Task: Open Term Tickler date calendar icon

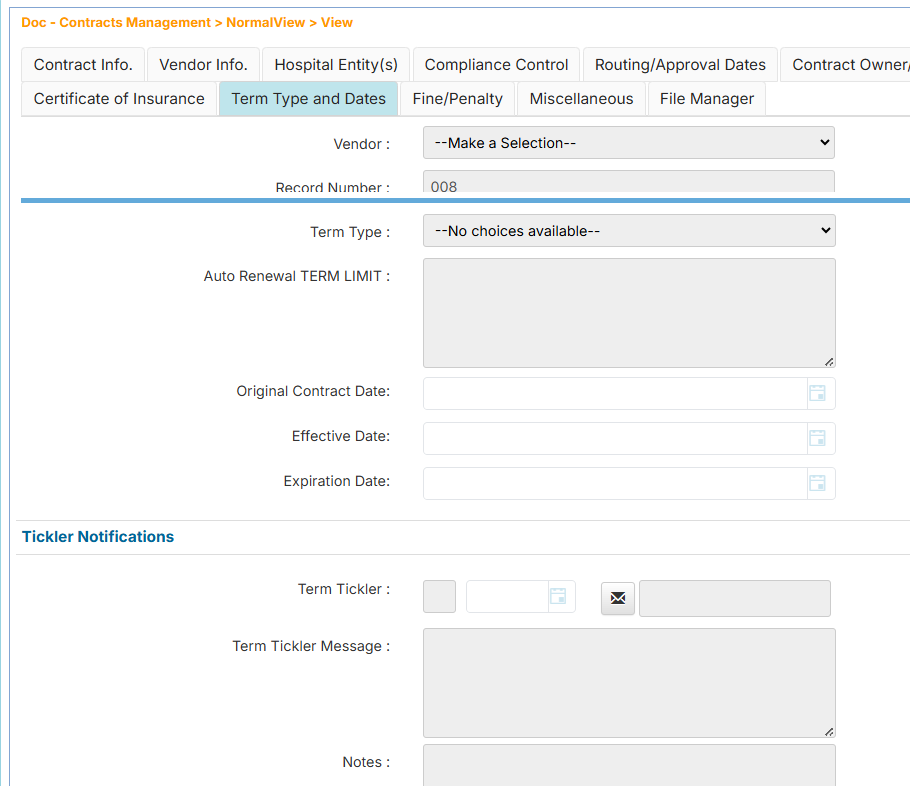Action: tap(558, 597)
